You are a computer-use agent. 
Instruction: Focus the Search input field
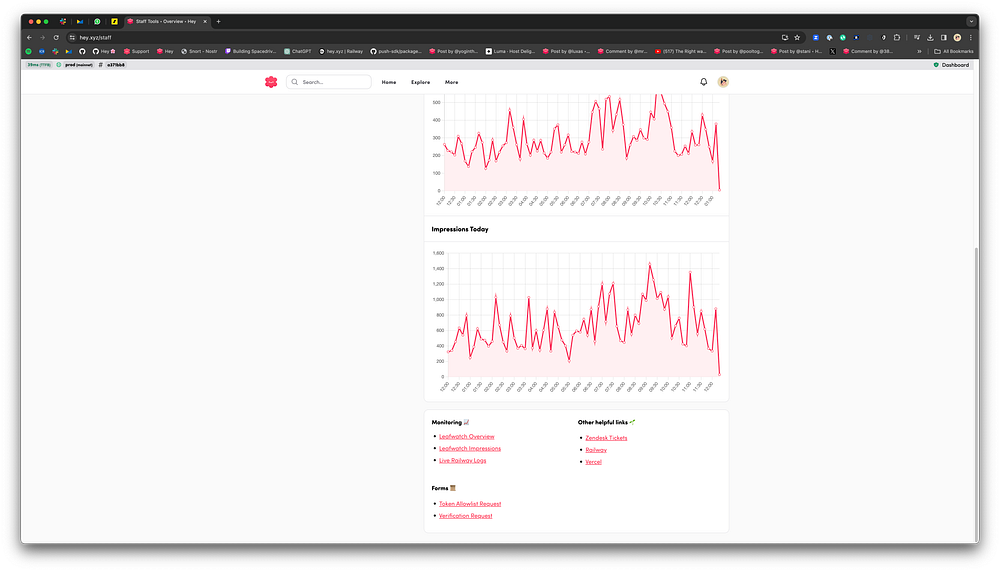point(329,82)
